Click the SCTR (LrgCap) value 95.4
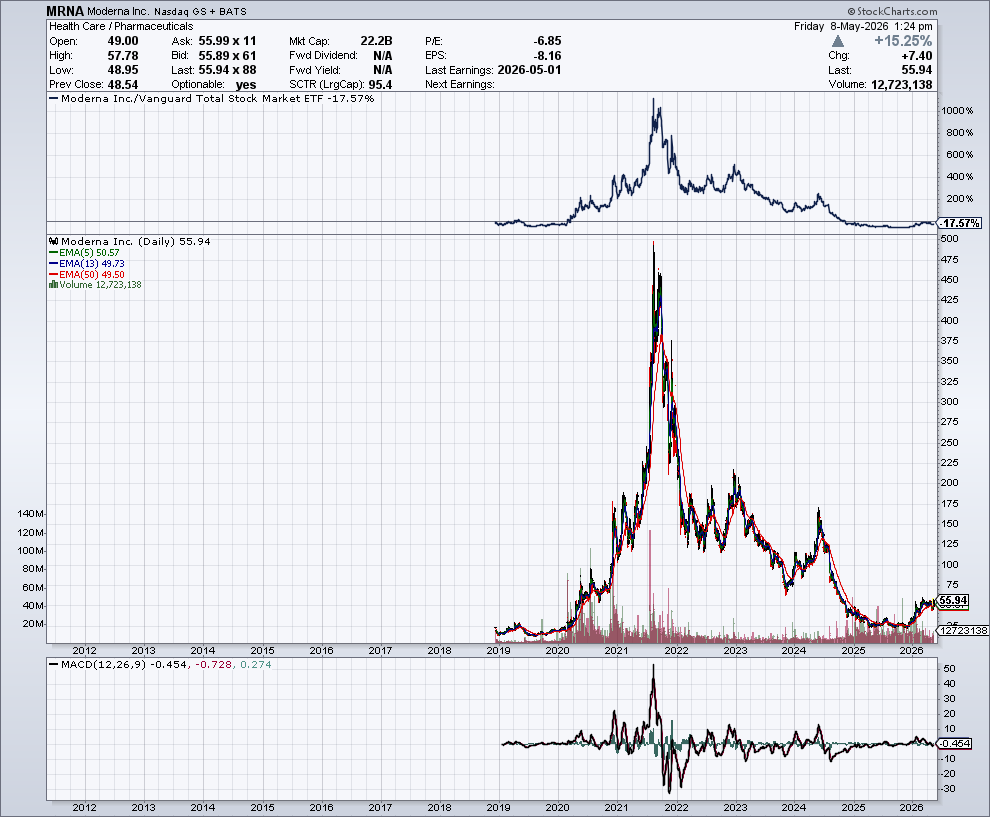Viewport: 990px width, 817px height. pyautogui.click(x=380, y=85)
